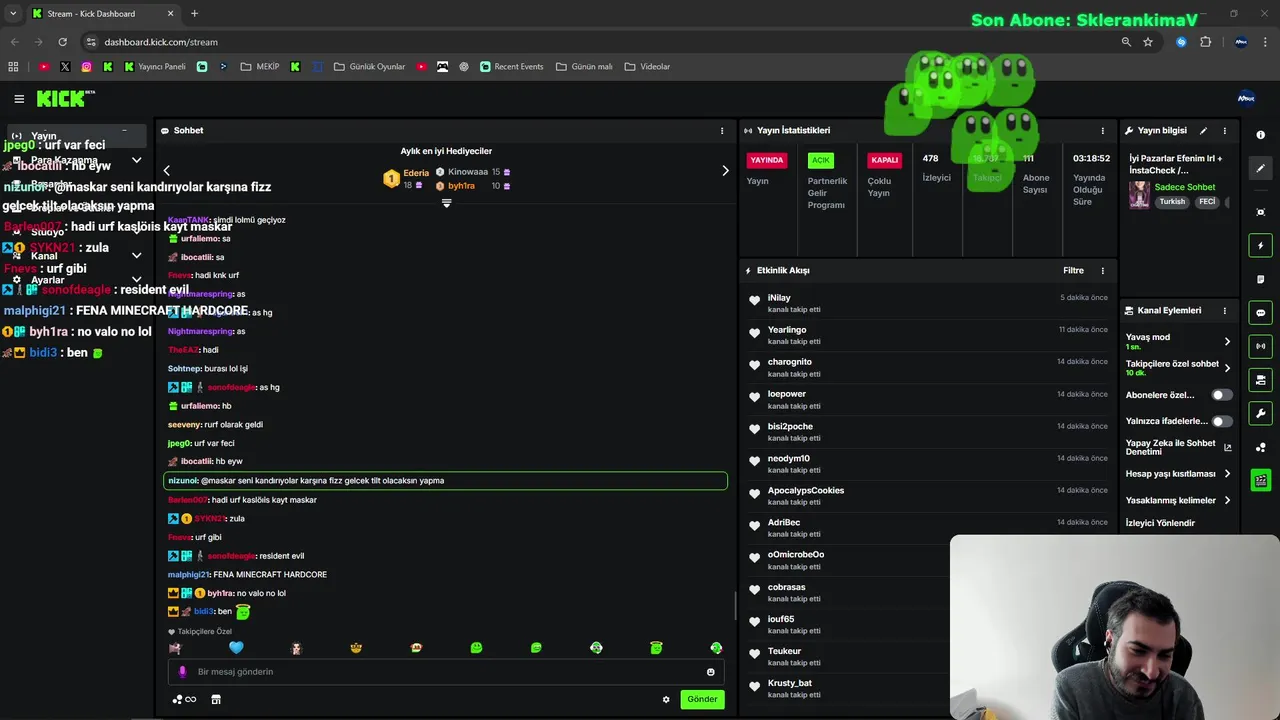The image size is (1280, 720).
Task: Insert the blue heart emote
Action: click(x=236, y=648)
